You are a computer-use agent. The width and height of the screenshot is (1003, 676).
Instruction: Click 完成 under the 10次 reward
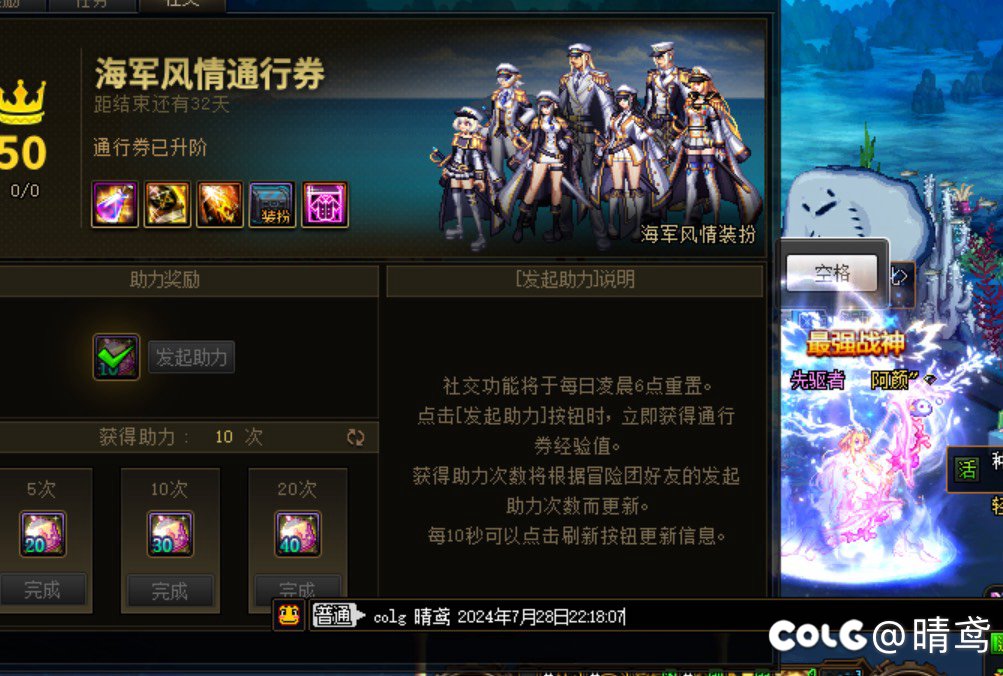point(170,590)
